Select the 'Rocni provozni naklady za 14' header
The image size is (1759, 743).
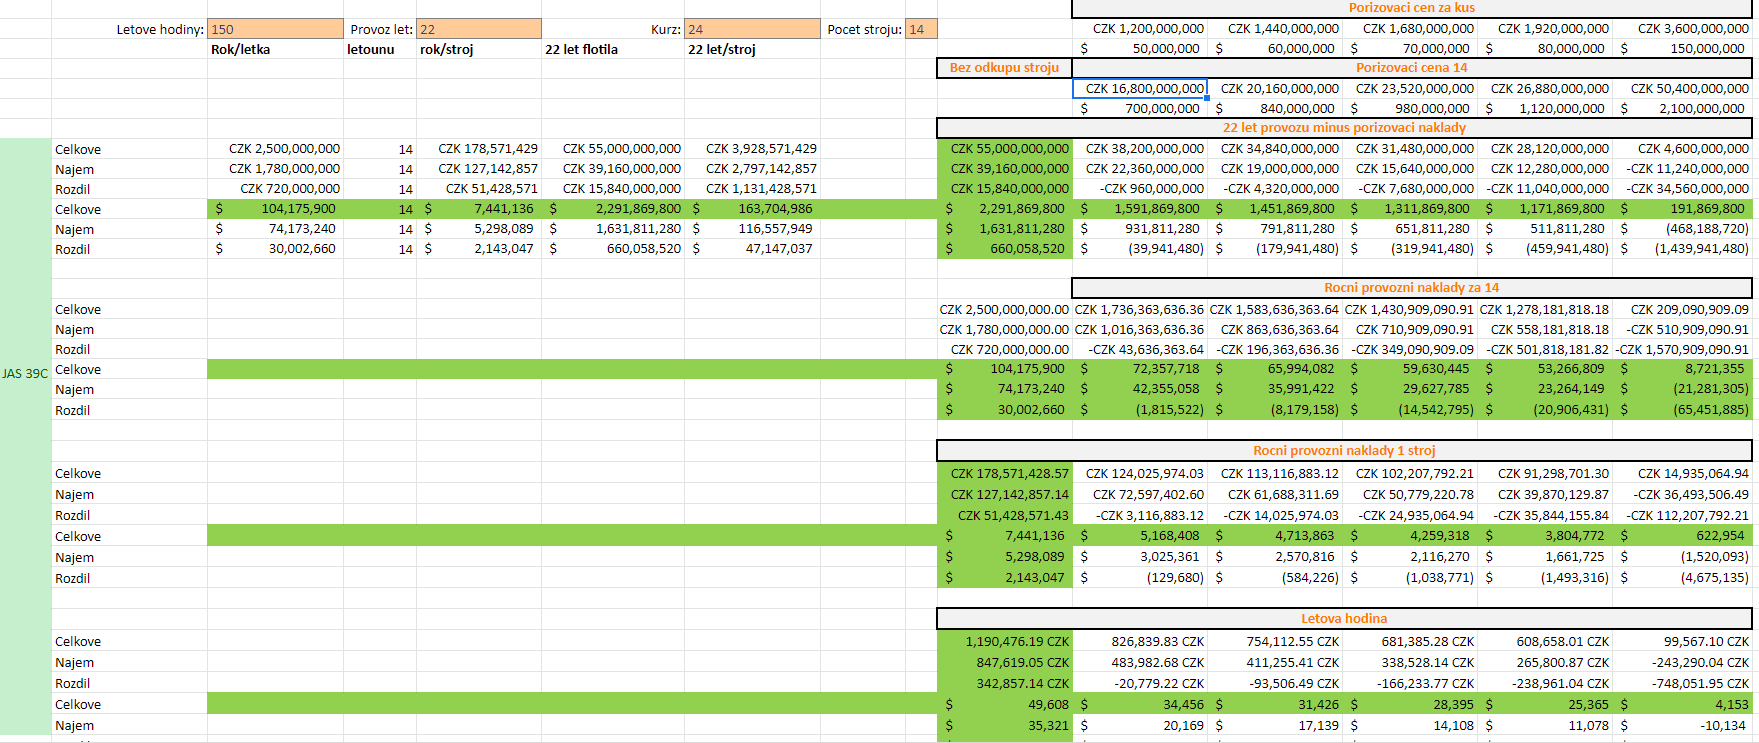(x=1411, y=288)
